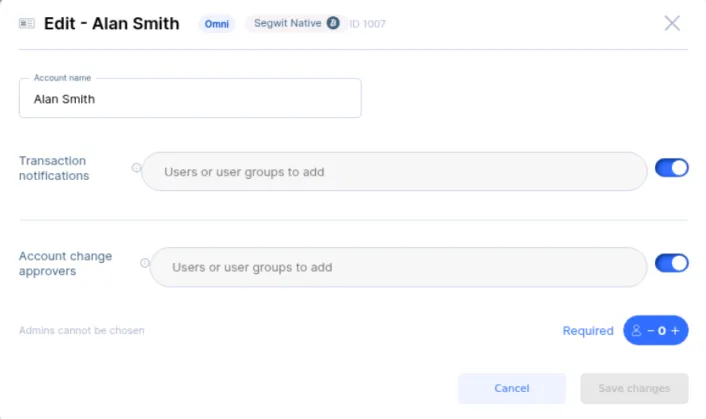Viewport: 706px width, 419px height.
Task: Click the Cancel button
Action: coord(512,388)
